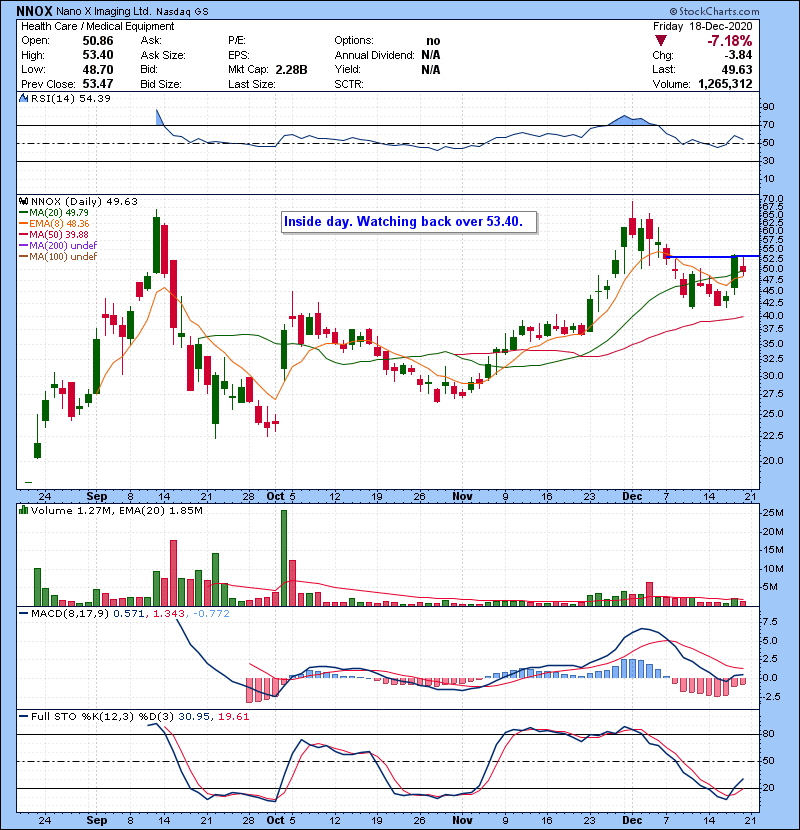
Task: Click the -2.5 label on the MACD axis
Action: click(770, 697)
